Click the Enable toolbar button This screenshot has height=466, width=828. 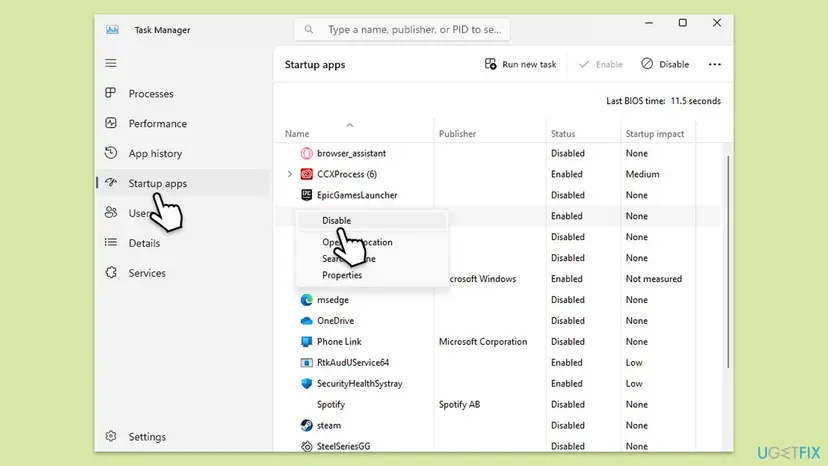click(x=601, y=64)
